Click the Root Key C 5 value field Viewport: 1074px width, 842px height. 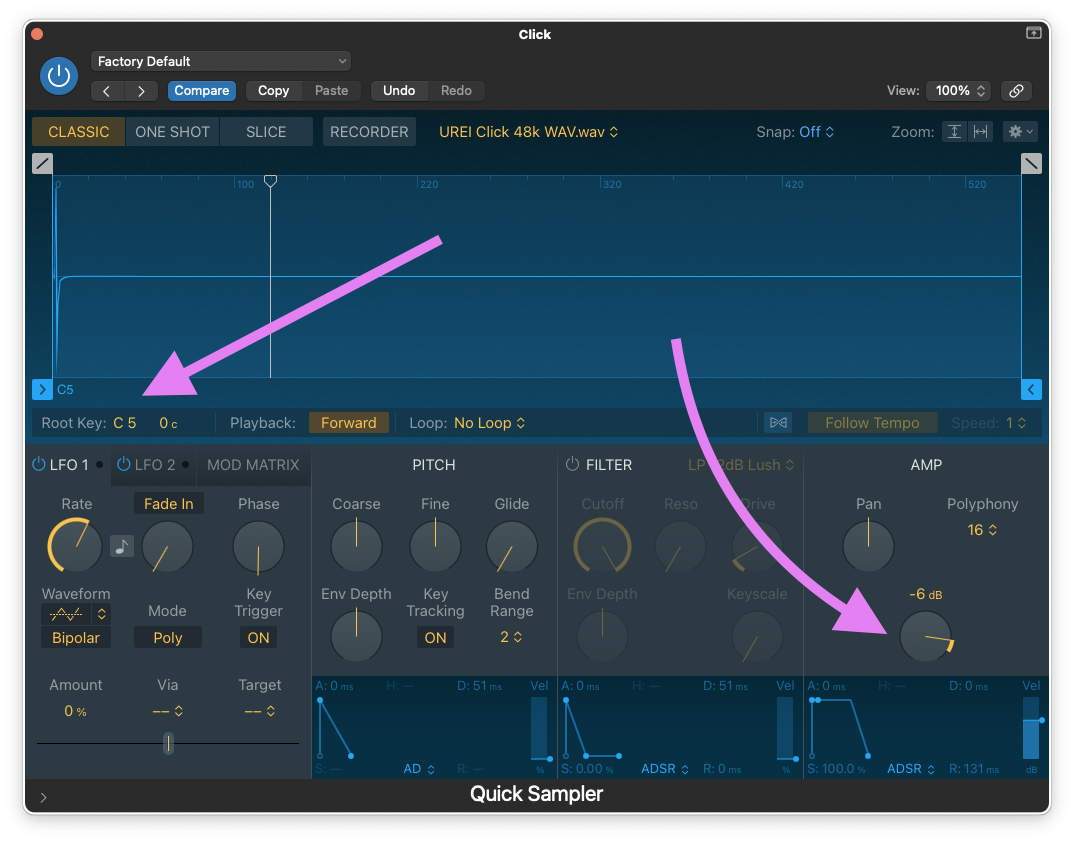pos(125,423)
